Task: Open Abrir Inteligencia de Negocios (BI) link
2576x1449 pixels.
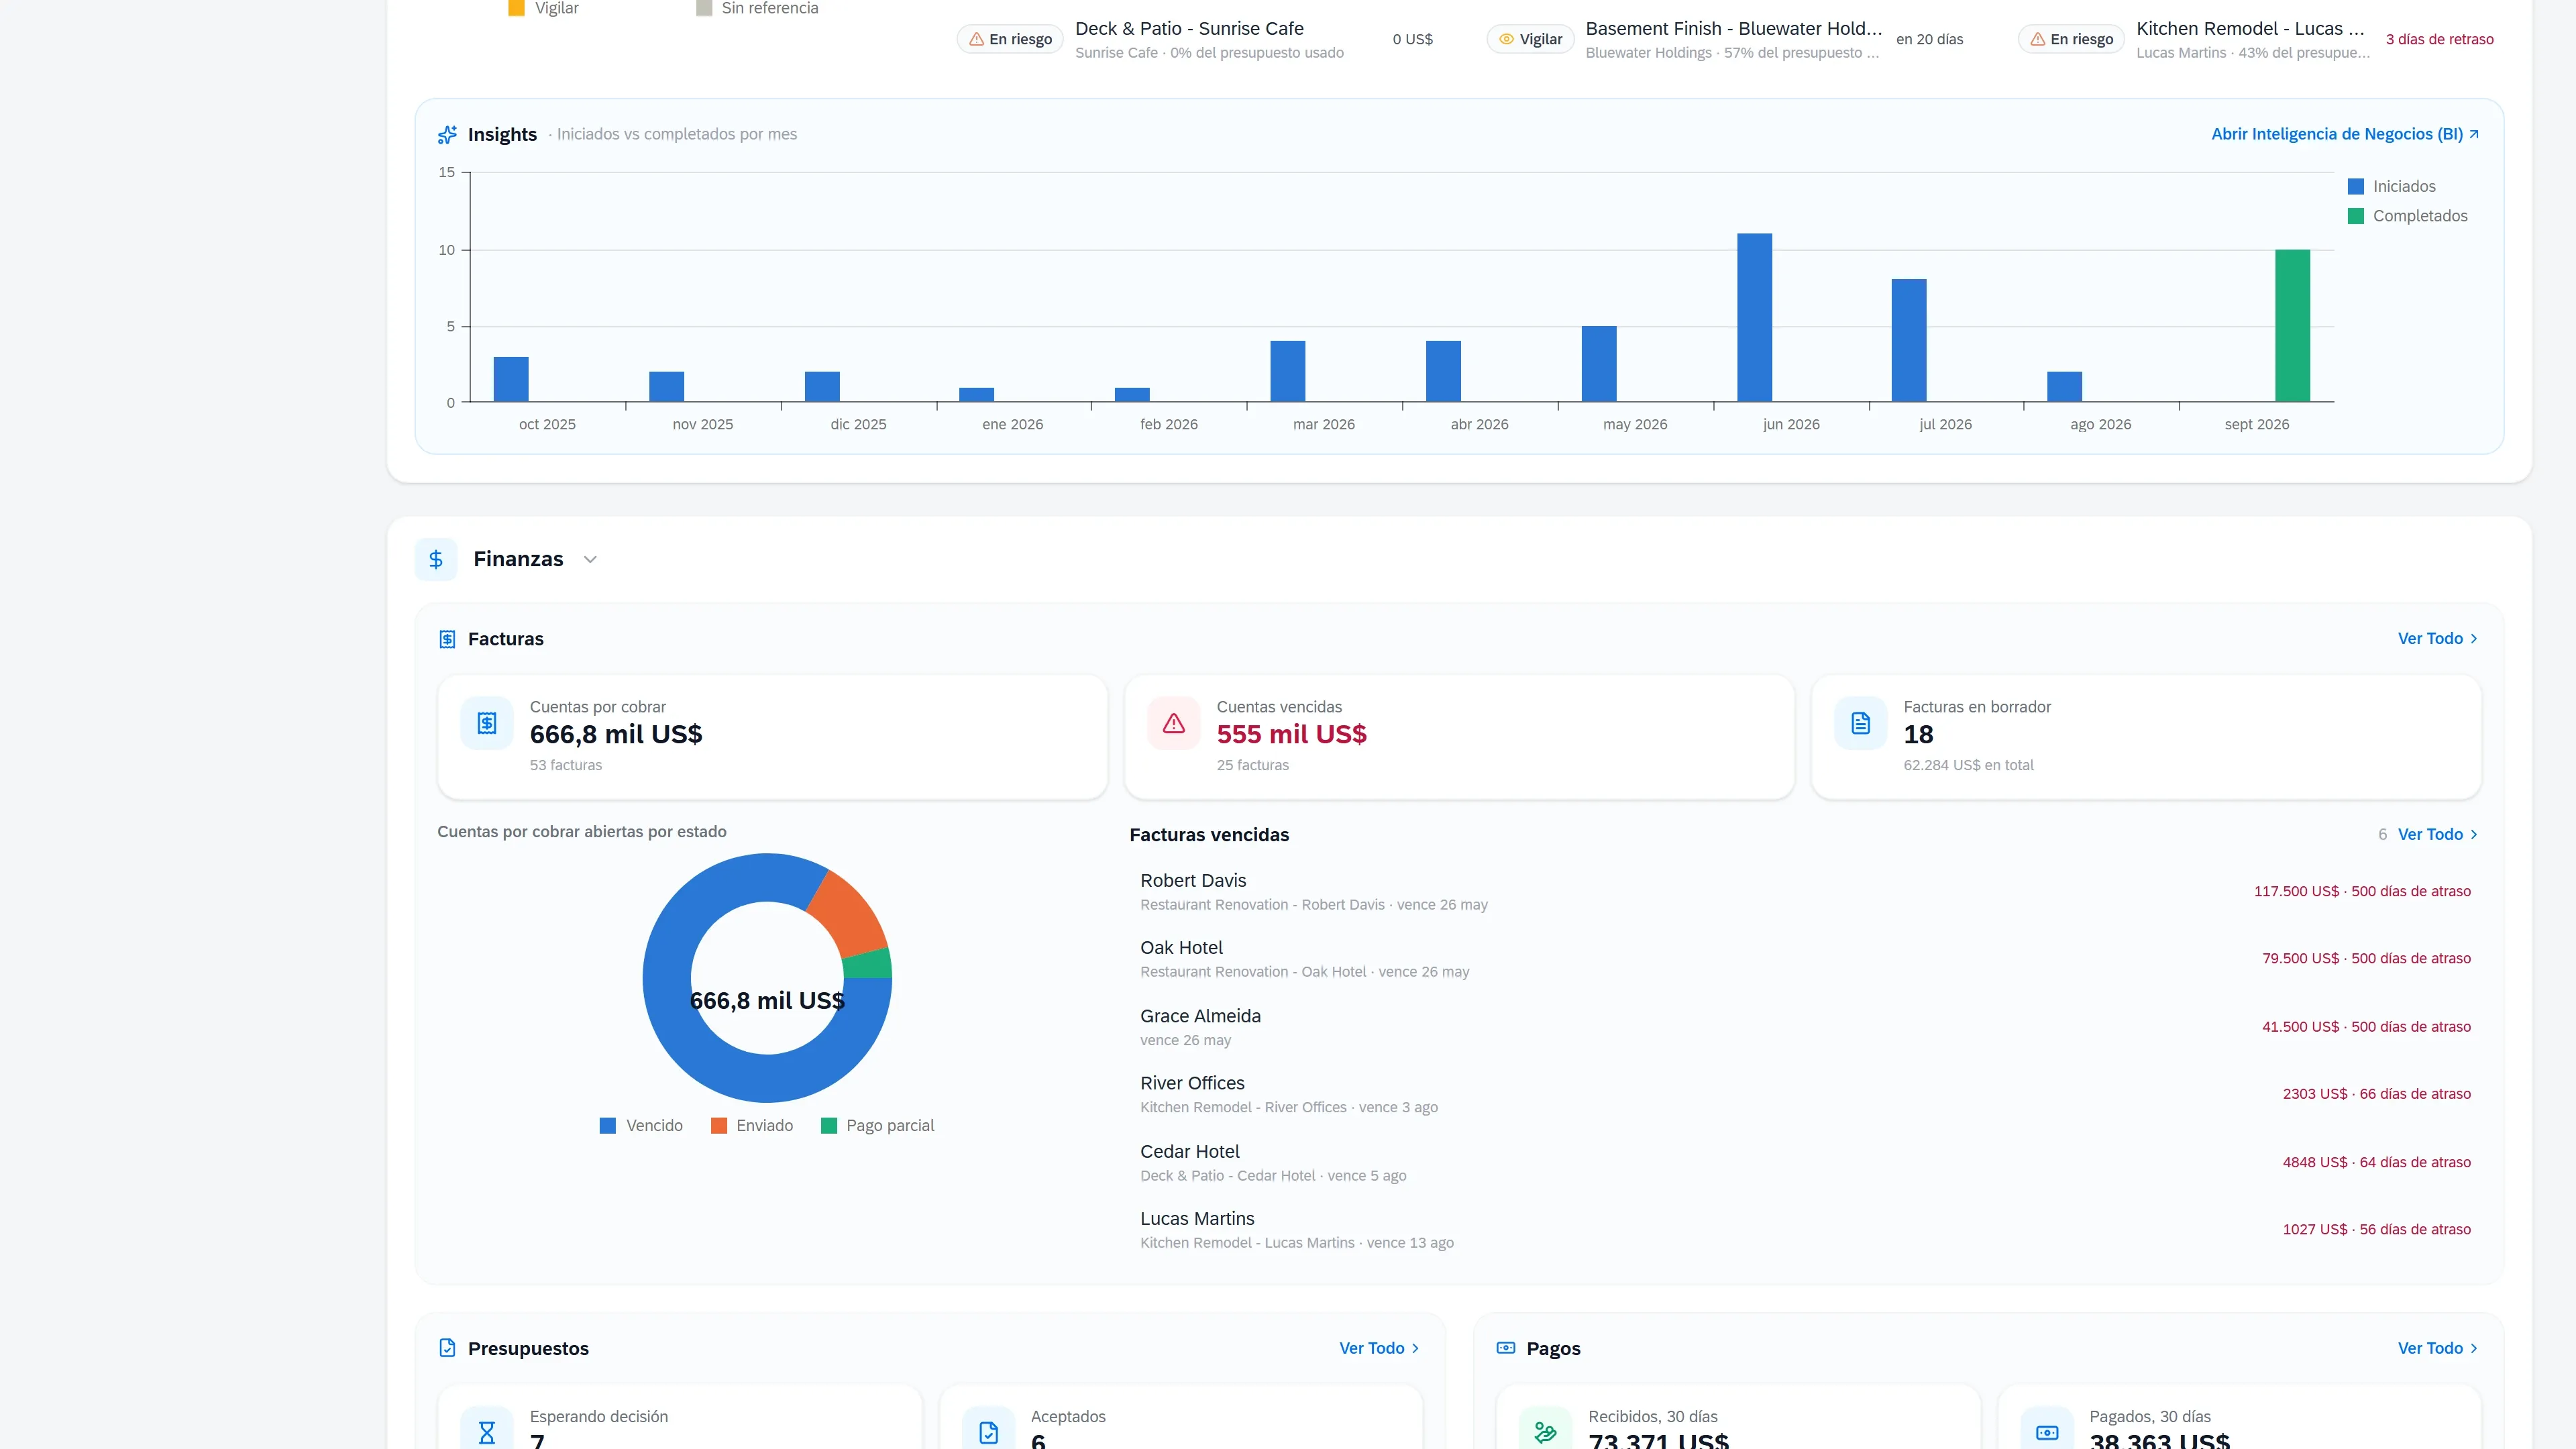Action: [2345, 134]
